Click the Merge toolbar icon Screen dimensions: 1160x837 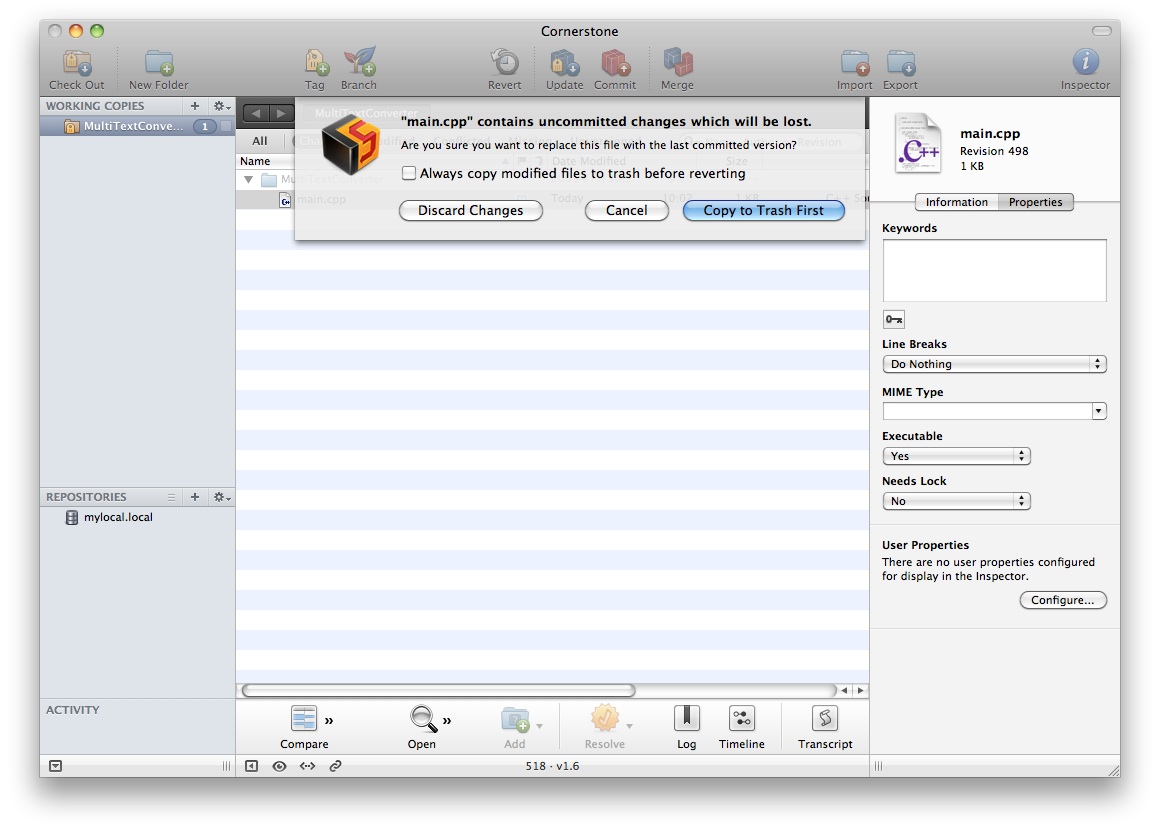point(678,63)
